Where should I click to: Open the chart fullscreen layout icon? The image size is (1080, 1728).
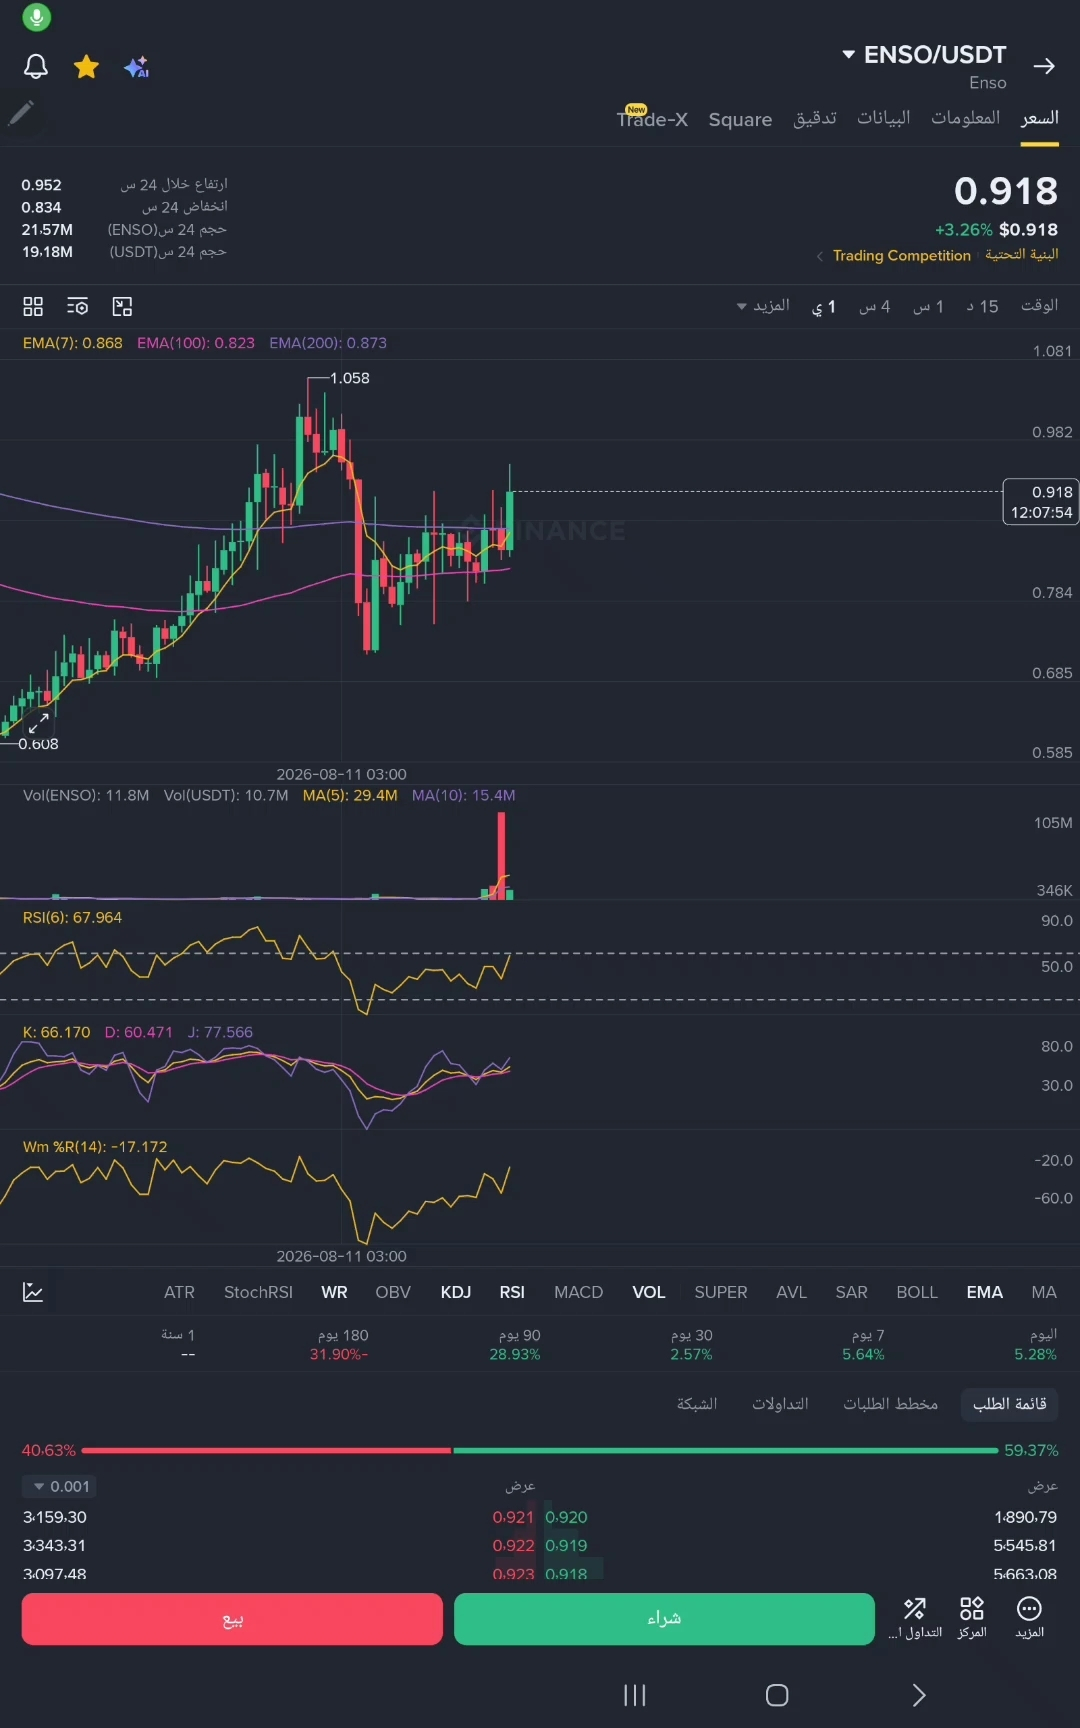[122, 306]
